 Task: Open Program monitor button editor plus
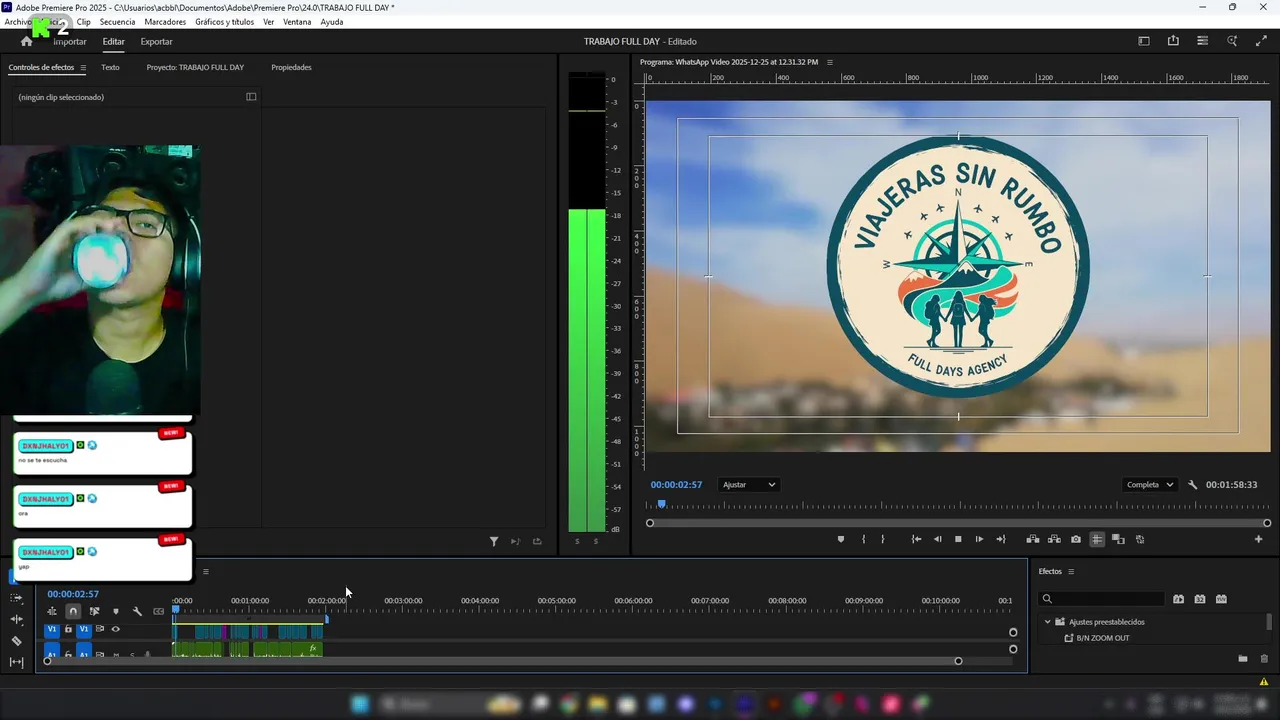pyautogui.click(x=1258, y=539)
